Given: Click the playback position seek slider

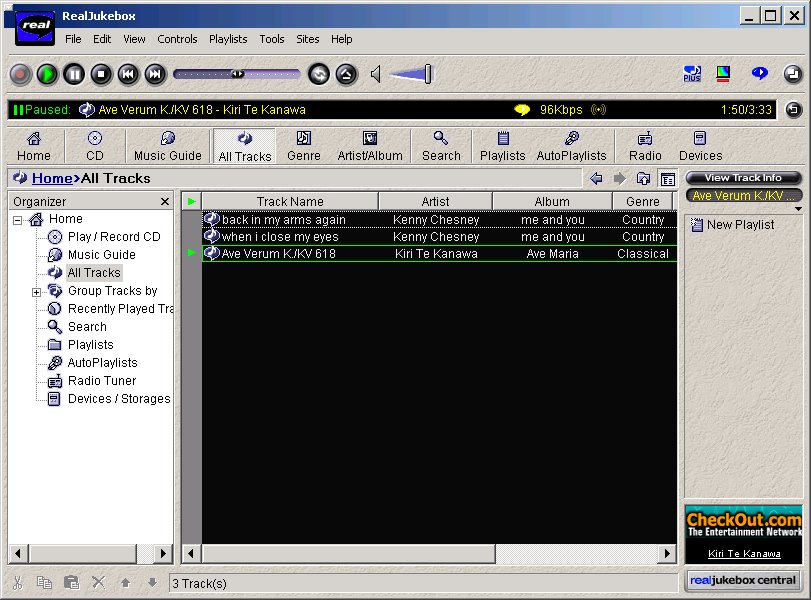Looking at the screenshot, I should (x=237, y=74).
